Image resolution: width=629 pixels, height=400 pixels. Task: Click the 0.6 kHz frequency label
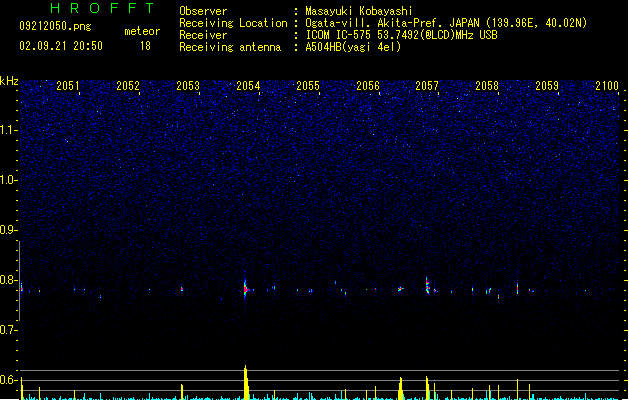pos(9,380)
